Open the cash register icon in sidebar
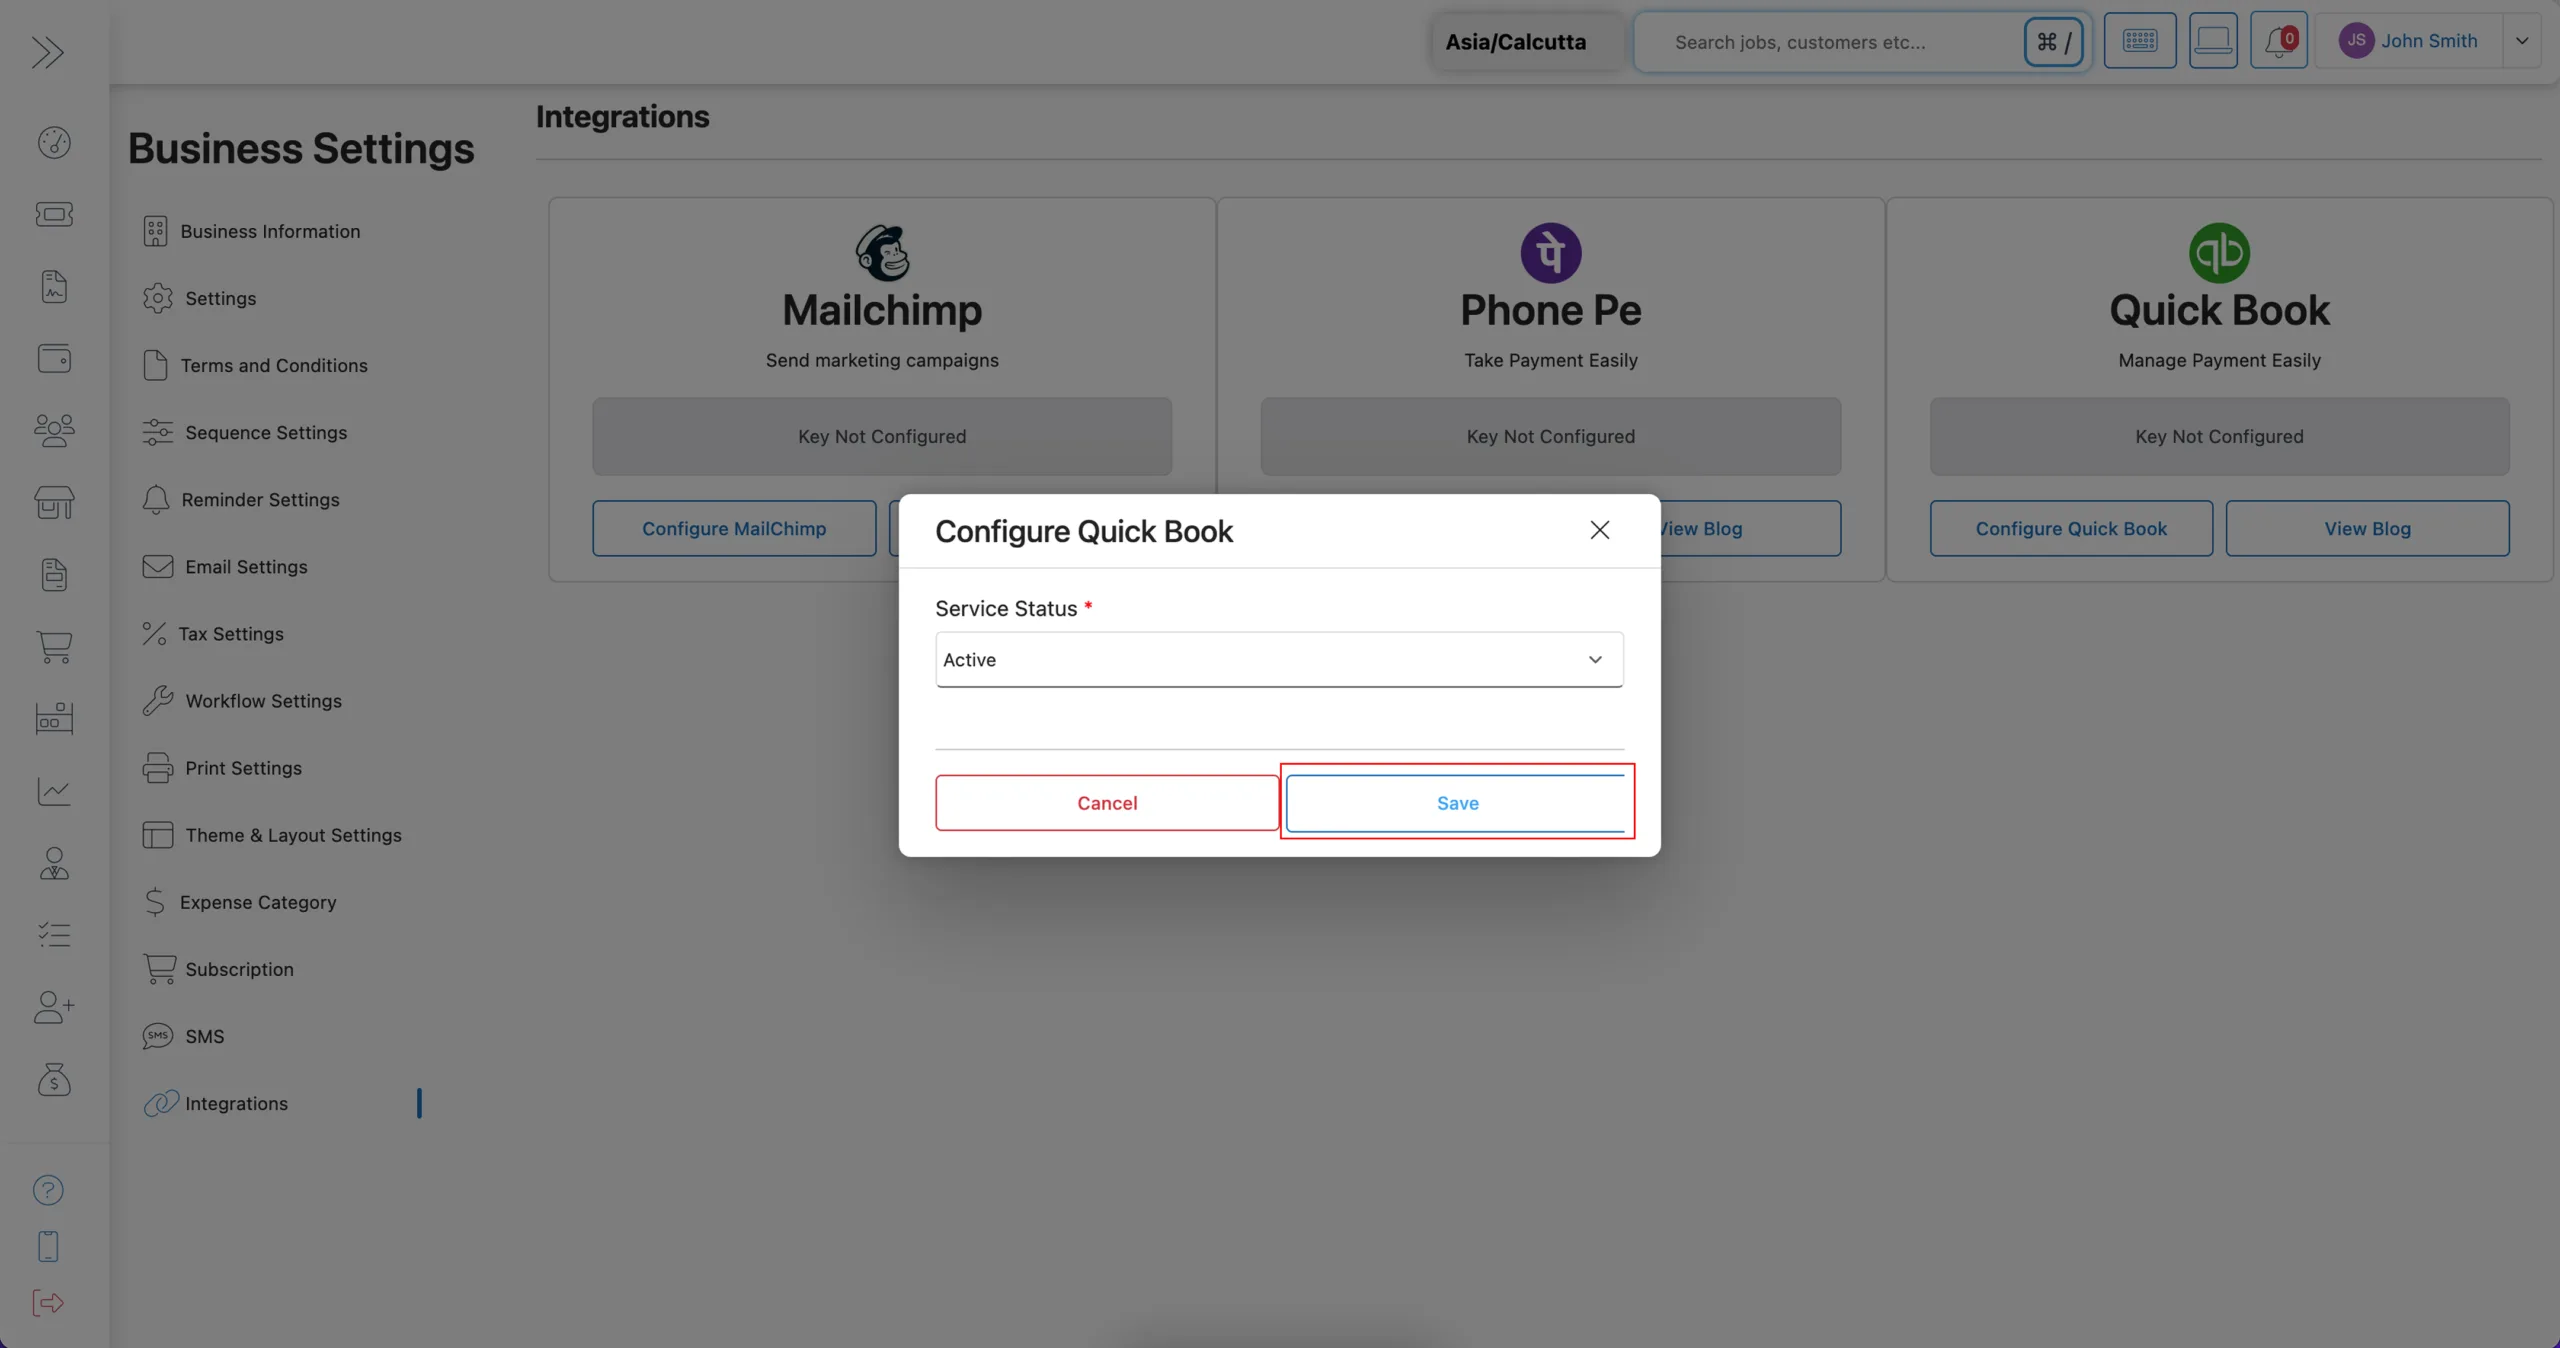 pyautogui.click(x=54, y=718)
